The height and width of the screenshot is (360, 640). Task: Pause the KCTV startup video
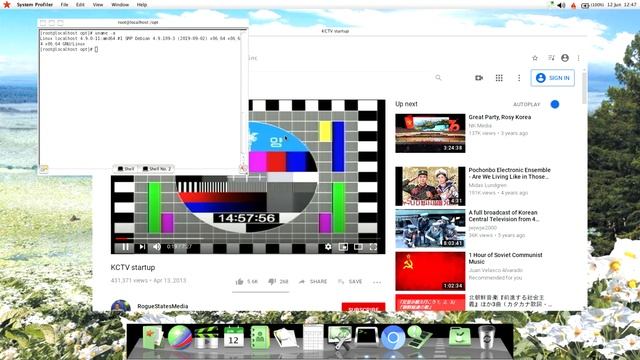[125, 247]
